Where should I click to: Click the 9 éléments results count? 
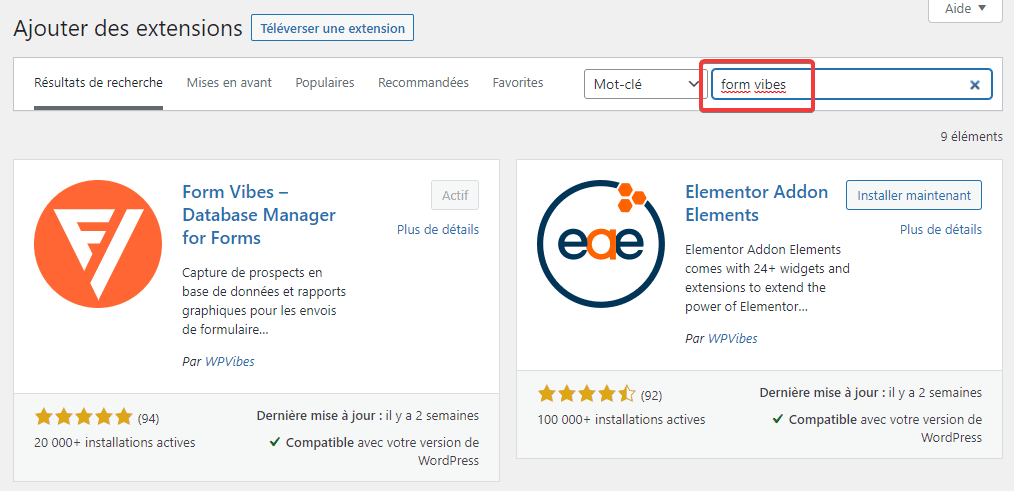pyautogui.click(x=972, y=136)
